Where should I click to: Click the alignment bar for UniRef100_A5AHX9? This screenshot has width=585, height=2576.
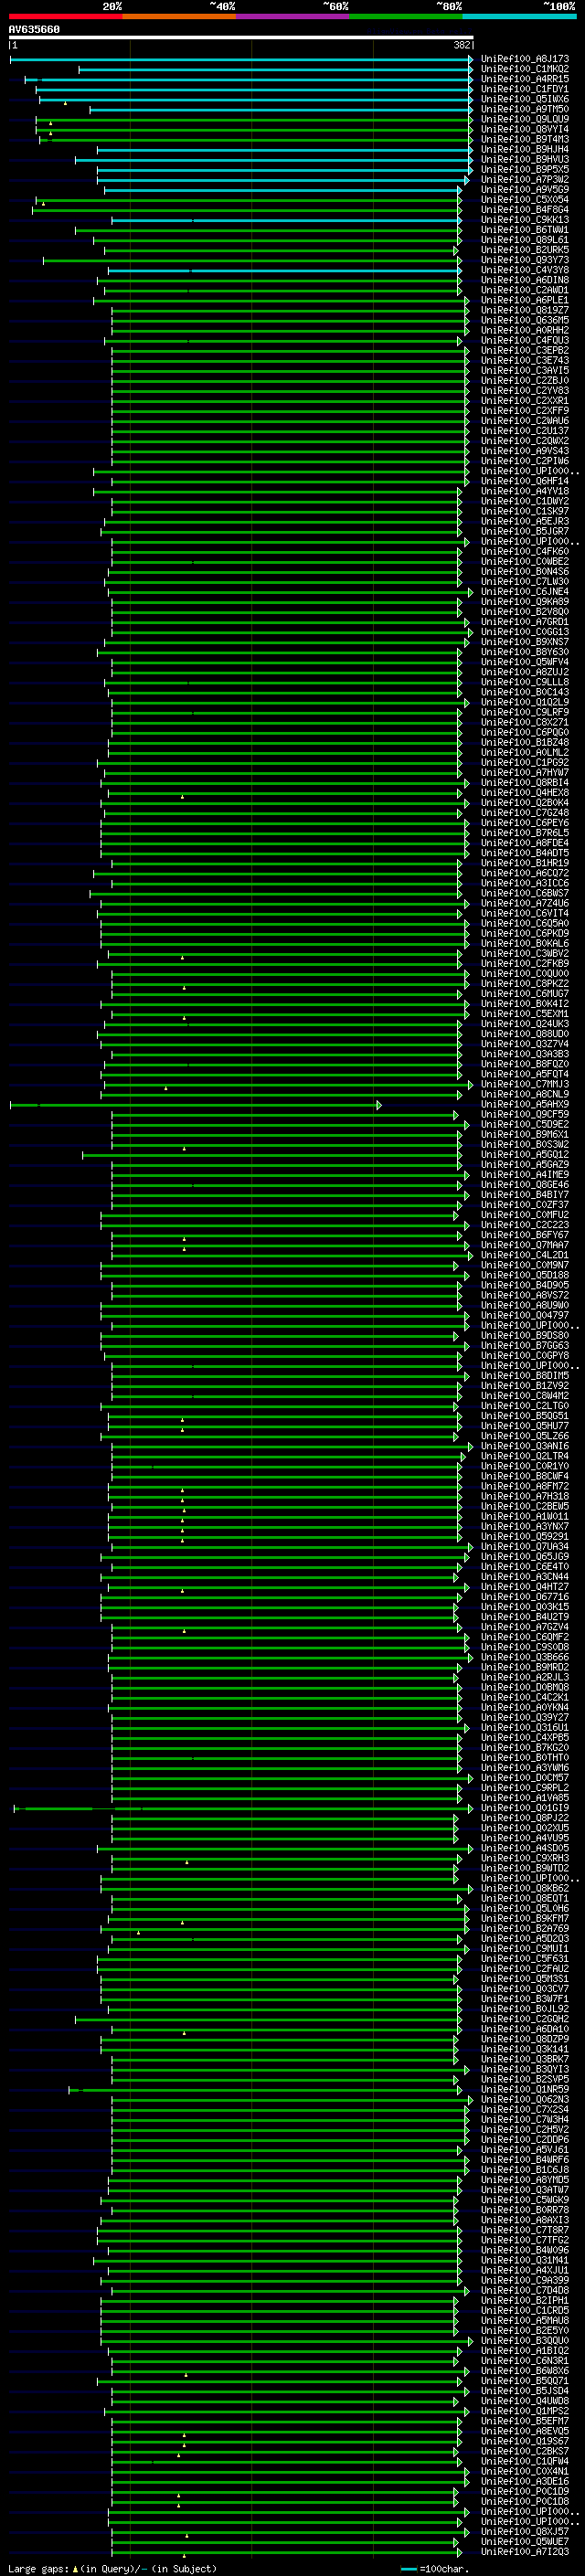pyautogui.click(x=195, y=1105)
